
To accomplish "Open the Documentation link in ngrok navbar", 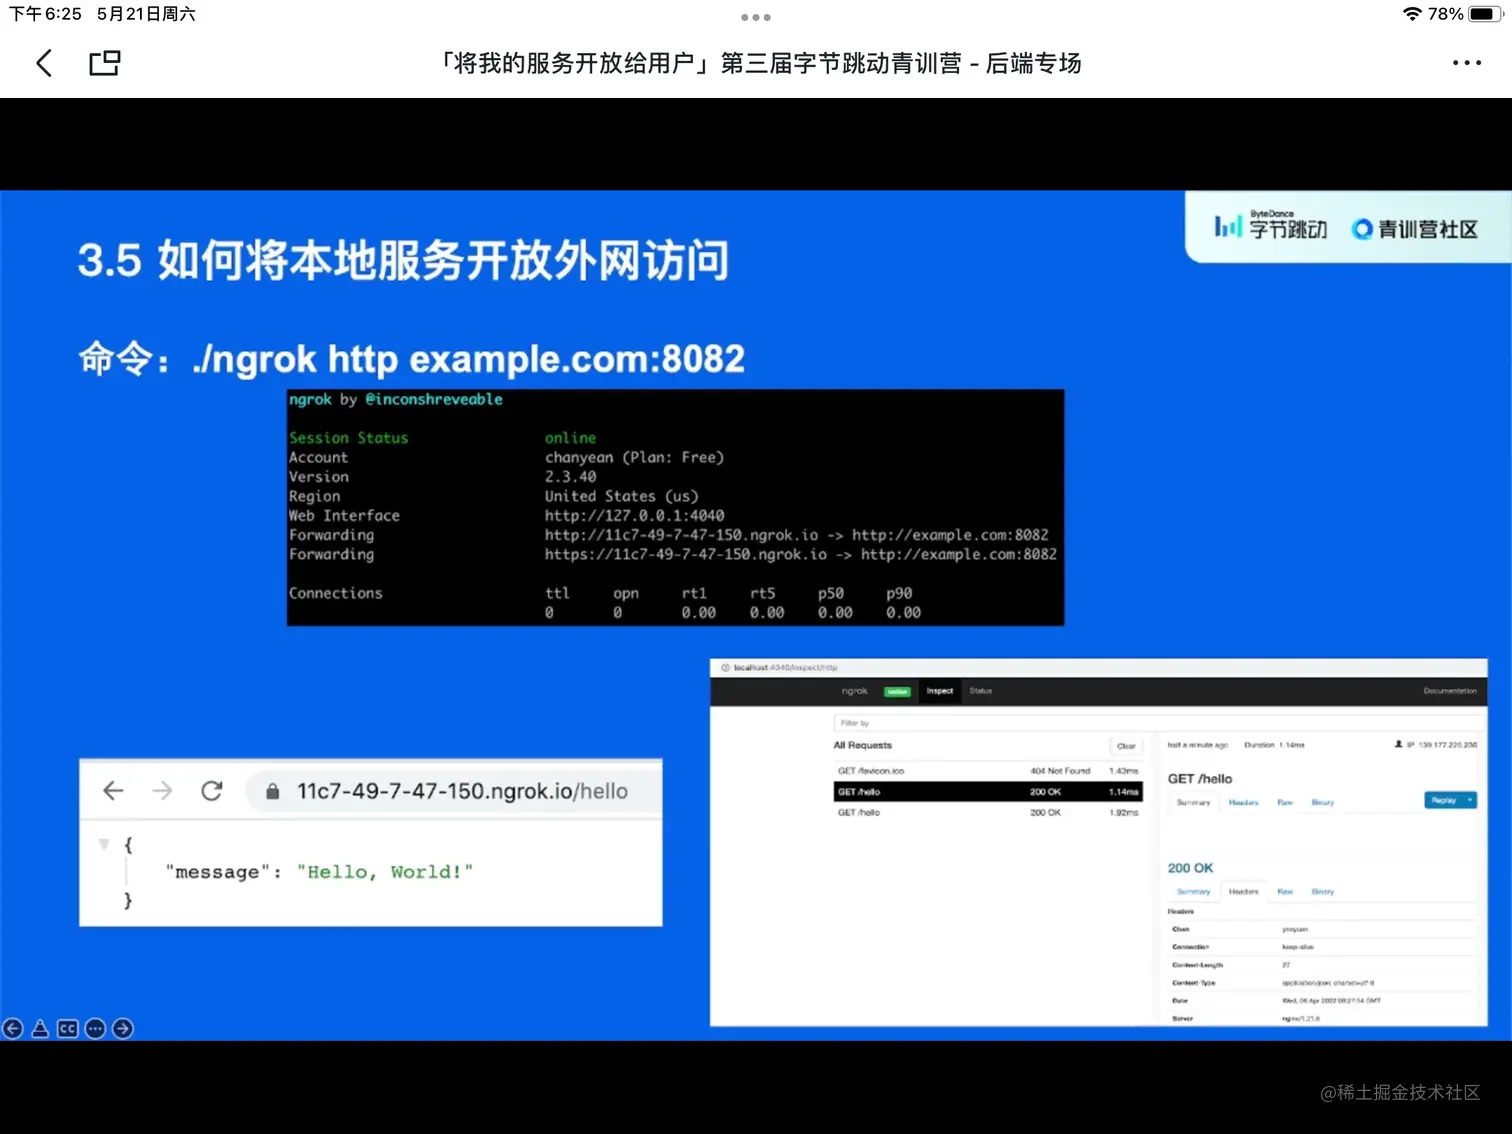I will coord(1450,691).
